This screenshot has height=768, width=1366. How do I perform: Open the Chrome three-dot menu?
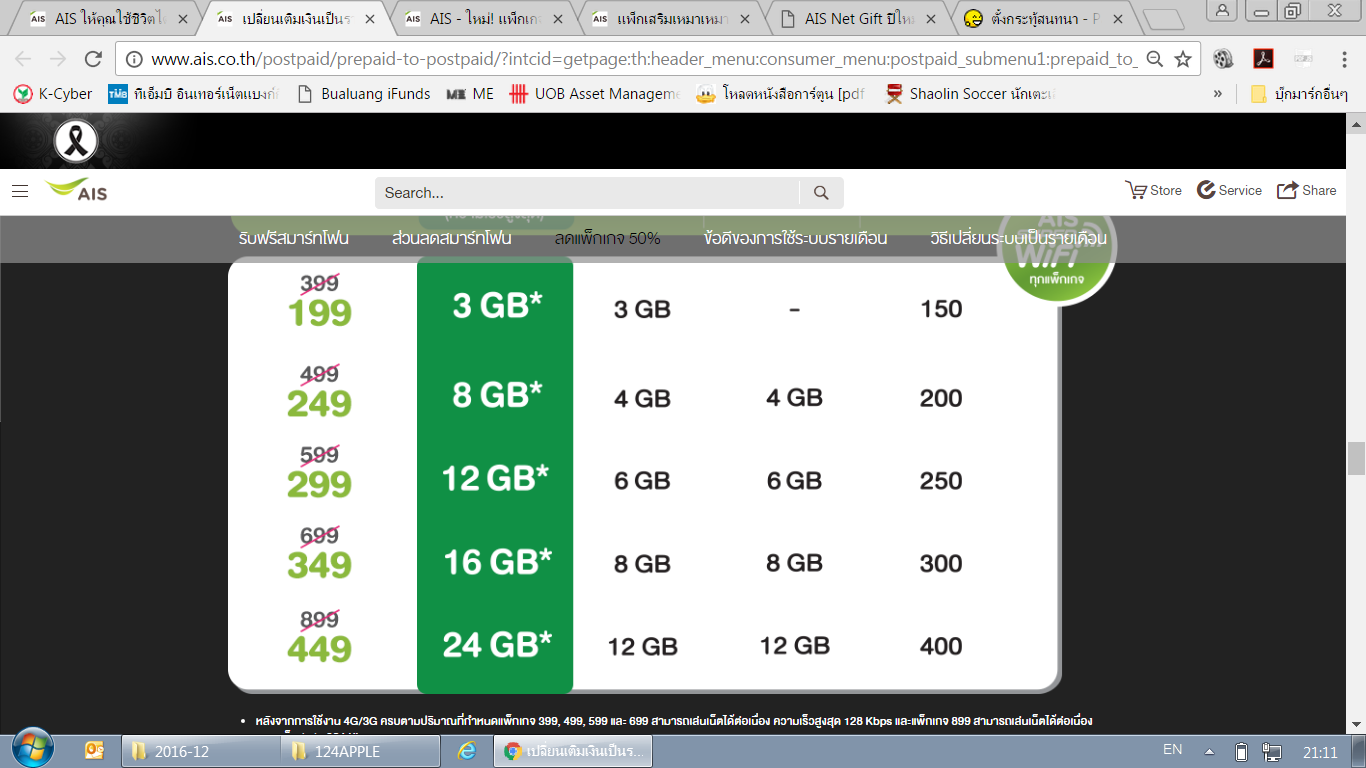pyautogui.click(x=1342, y=59)
